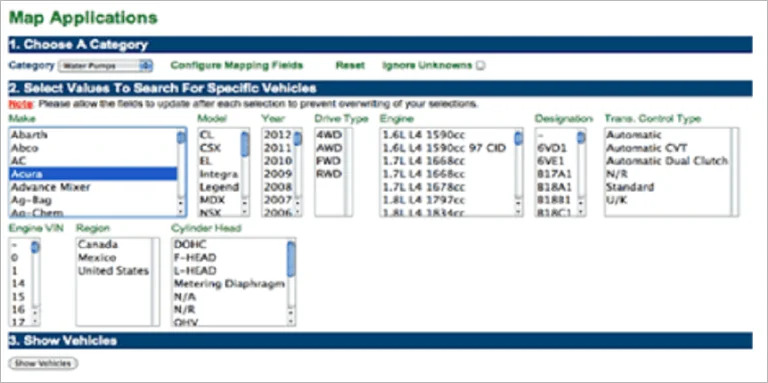Select Legend in the Model list
The image size is (768, 383).
(219, 187)
